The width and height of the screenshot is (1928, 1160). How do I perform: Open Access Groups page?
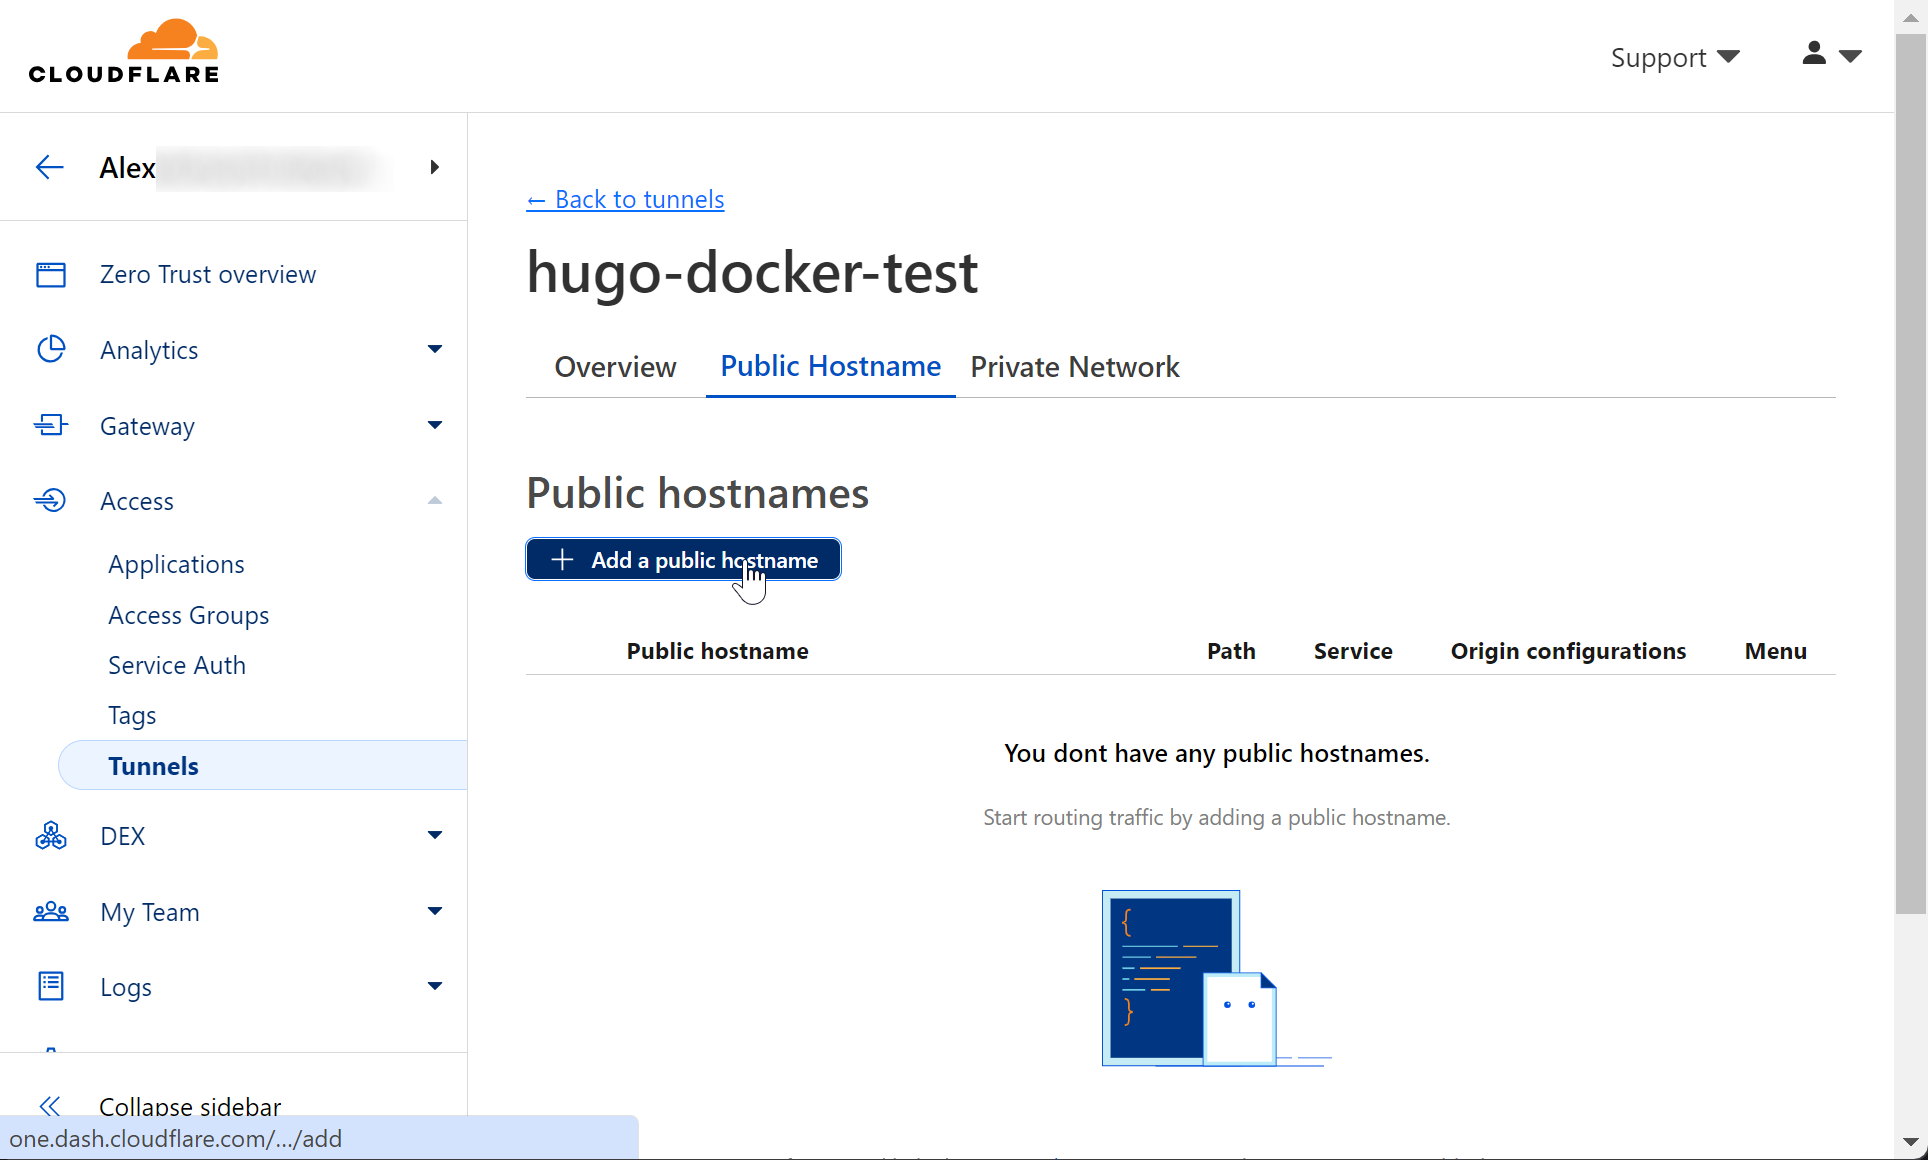click(x=189, y=615)
